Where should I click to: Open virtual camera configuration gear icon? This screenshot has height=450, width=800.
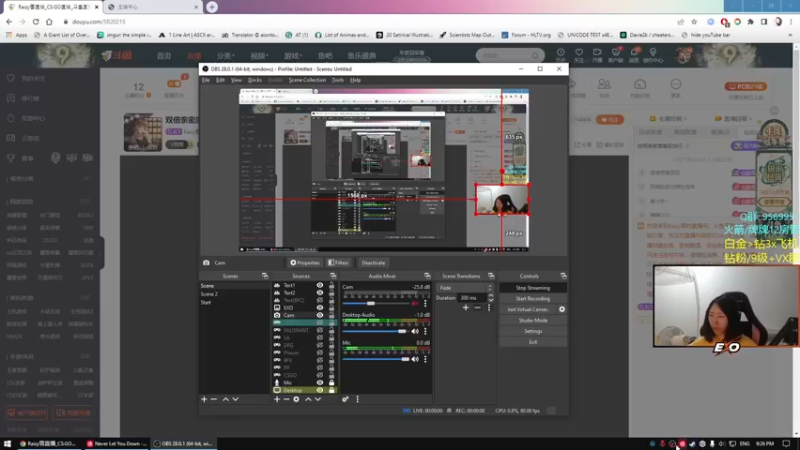(562, 309)
